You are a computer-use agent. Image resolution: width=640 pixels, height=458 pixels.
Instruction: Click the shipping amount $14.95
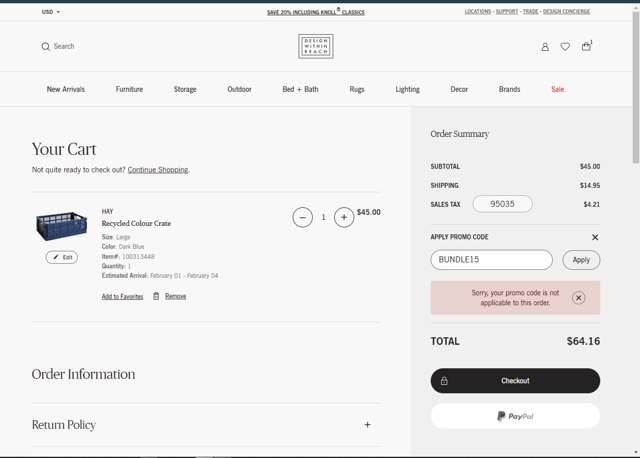590,185
